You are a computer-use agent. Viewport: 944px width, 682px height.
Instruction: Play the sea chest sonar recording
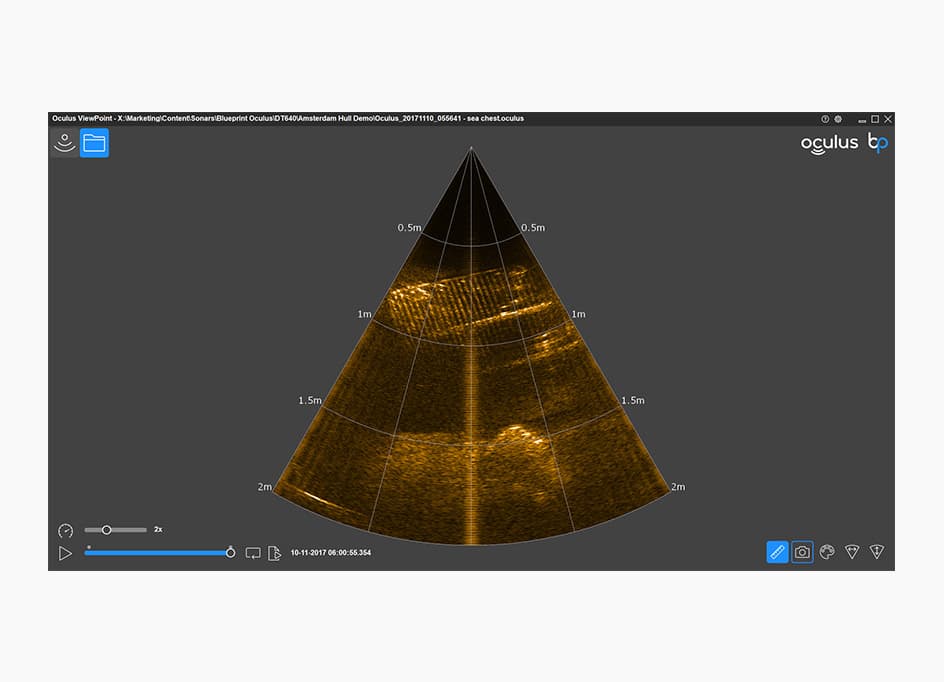coord(64,551)
